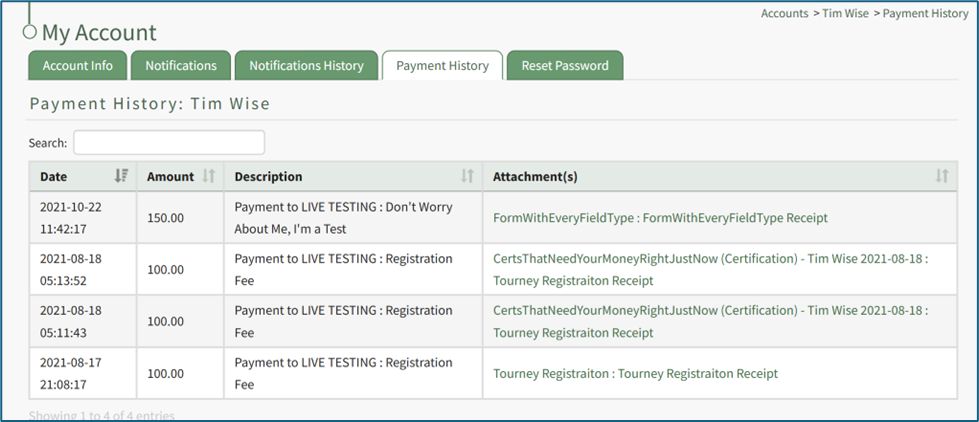The width and height of the screenshot is (979, 422).
Task: Click the Date column header text
Action: click(x=54, y=176)
